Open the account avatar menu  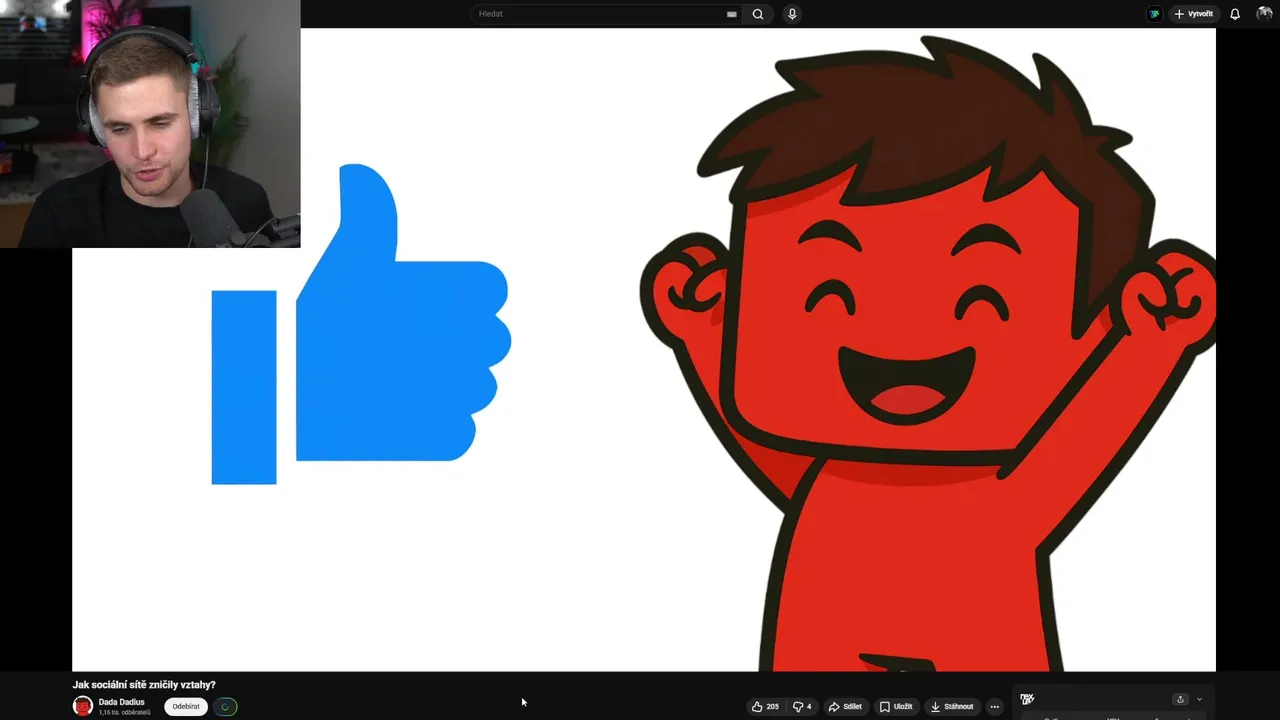[x=1264, y=14]
